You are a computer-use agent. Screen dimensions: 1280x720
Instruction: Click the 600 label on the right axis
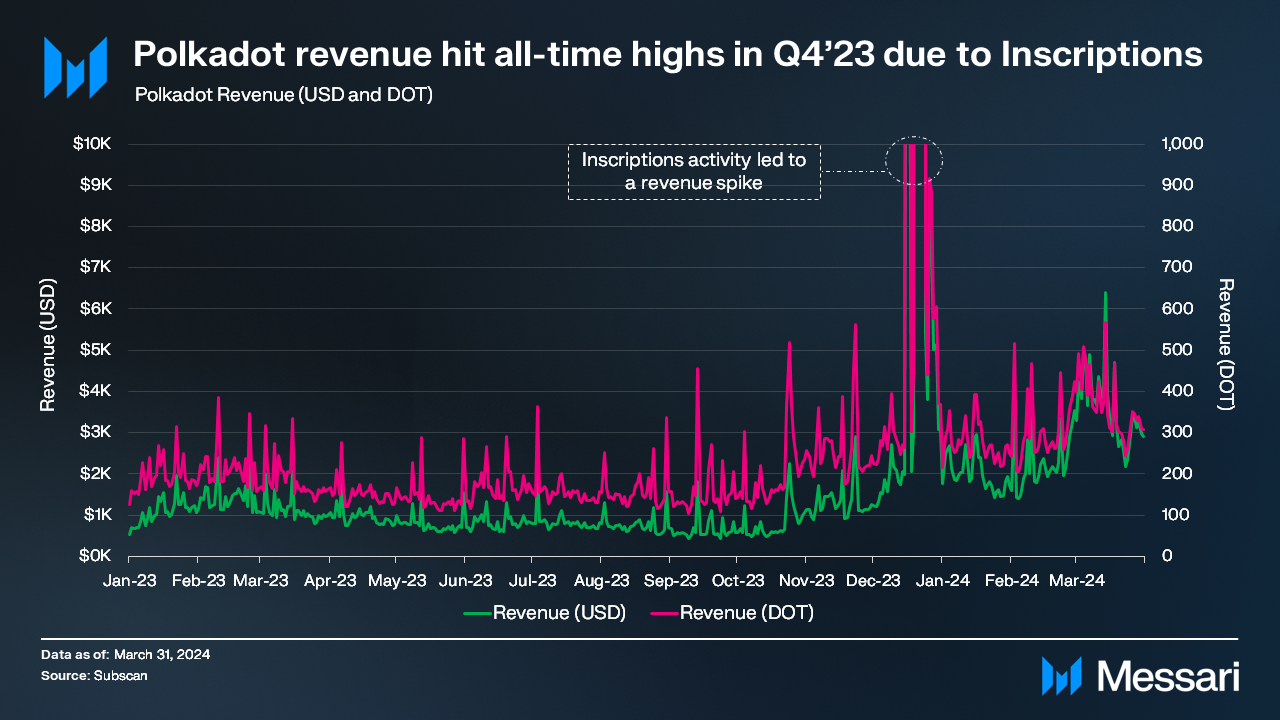pos(1175,308)
